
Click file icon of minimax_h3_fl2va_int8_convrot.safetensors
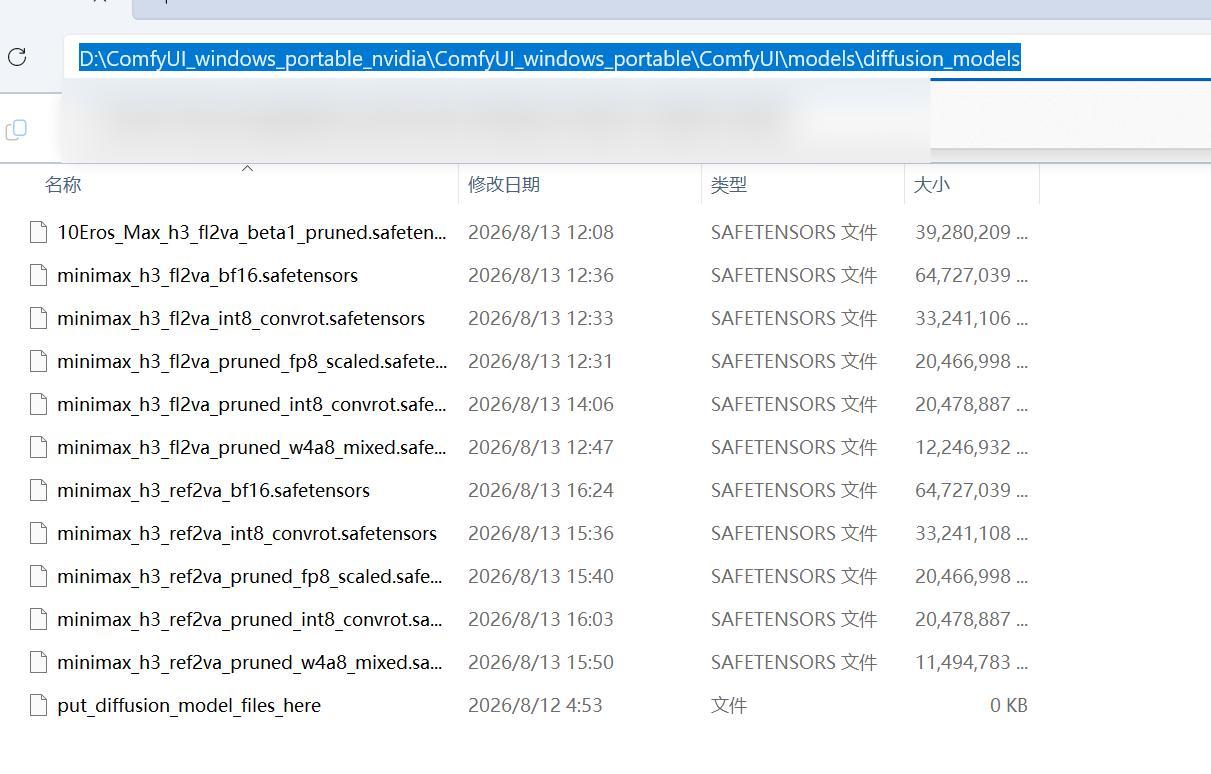click(x=39, y=318)
